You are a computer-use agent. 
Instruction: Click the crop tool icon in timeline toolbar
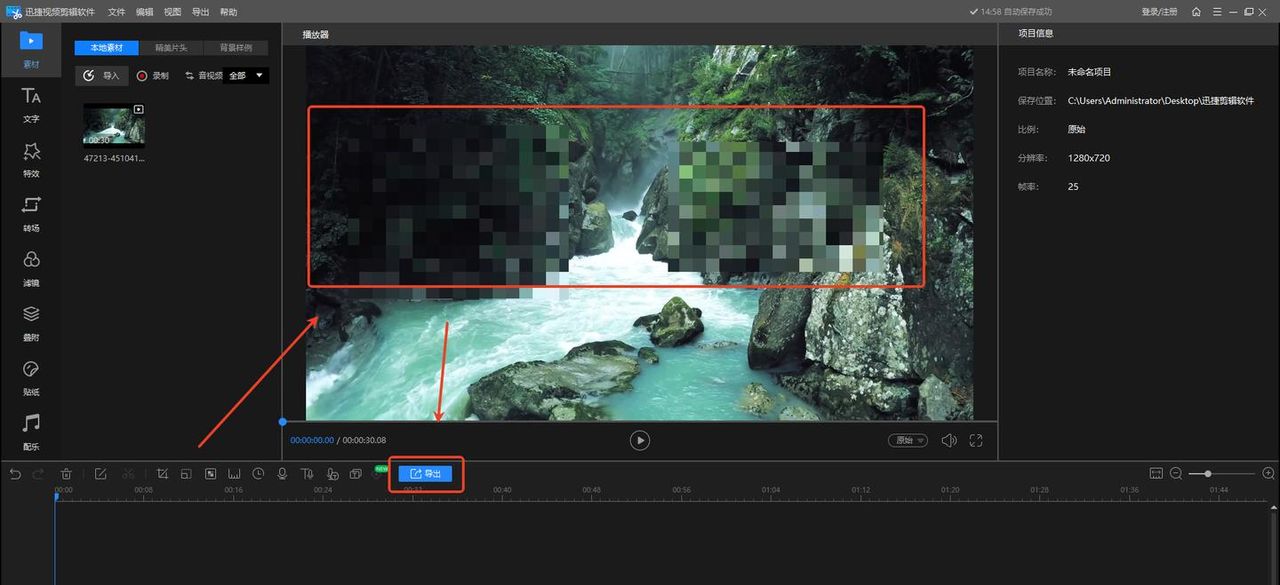tap(162, 474)
